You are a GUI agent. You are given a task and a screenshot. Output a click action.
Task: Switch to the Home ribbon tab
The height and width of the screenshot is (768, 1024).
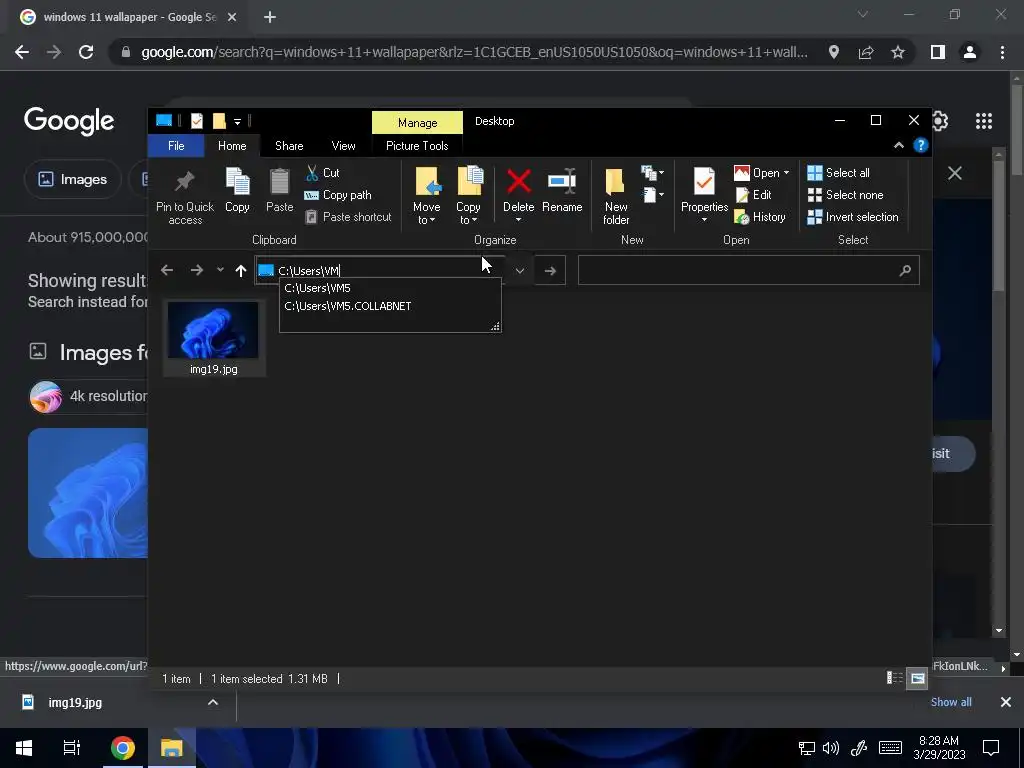pos(232,146)
